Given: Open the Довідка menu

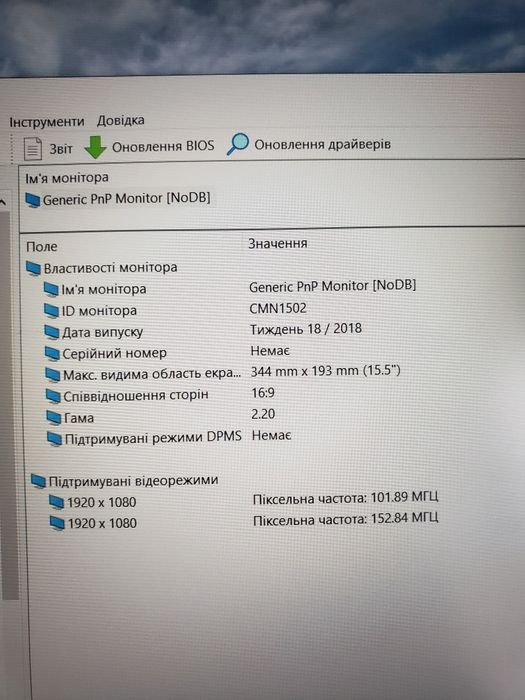Looking at the screenshot, I should 121,120.
